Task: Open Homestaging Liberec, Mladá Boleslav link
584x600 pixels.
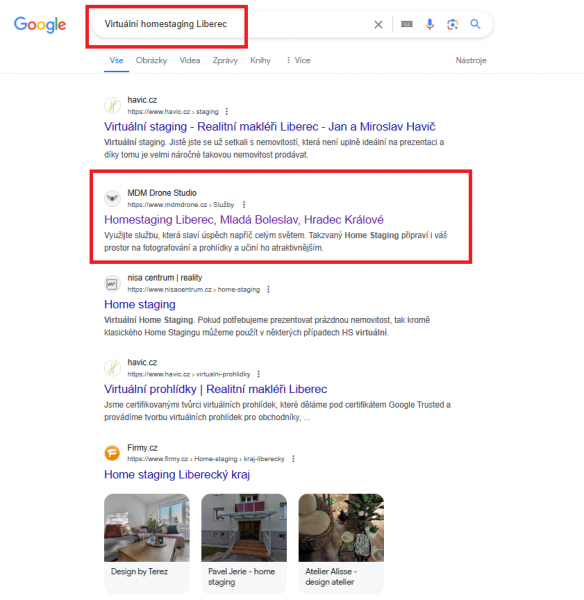Action: click(244, 220)
